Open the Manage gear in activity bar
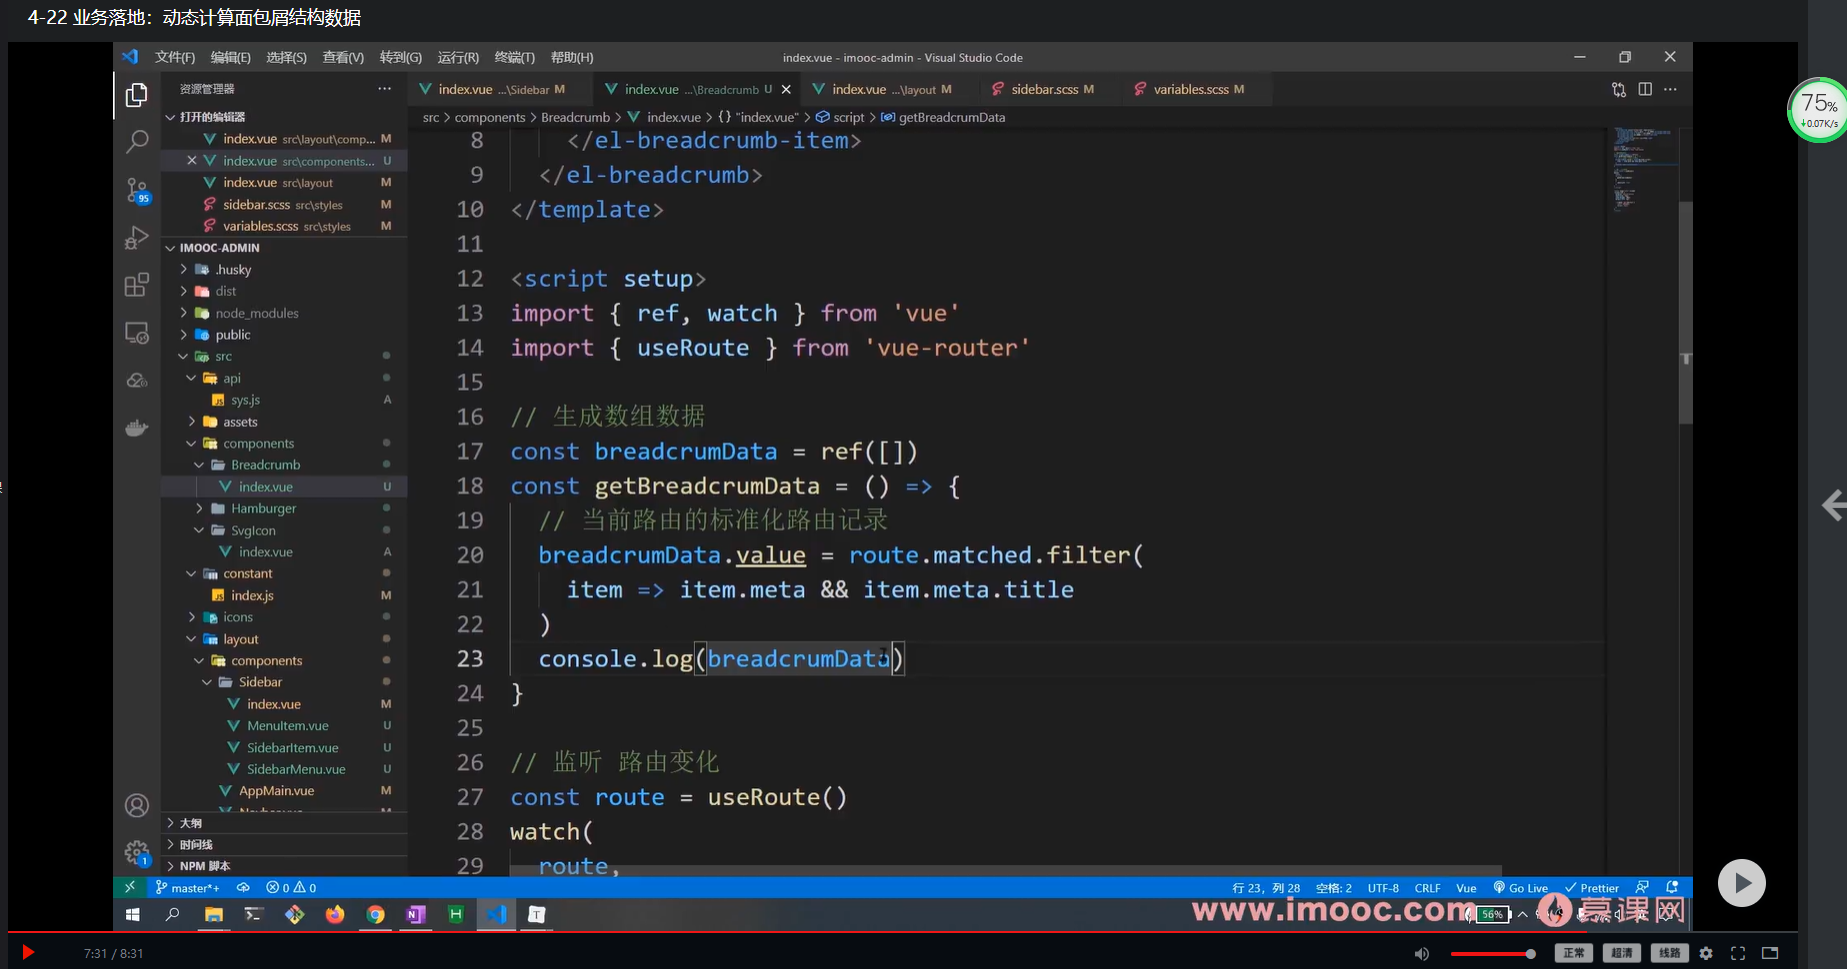The width and height of the screenshot is (1847, 969). click(x=137, y=852)
